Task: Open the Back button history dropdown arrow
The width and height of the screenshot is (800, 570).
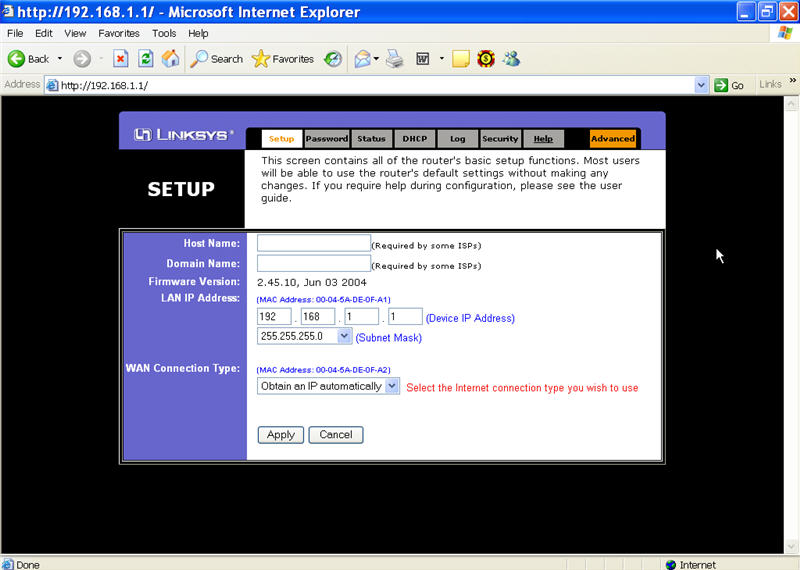Action: pyautogui.click(x=60, y=59)
